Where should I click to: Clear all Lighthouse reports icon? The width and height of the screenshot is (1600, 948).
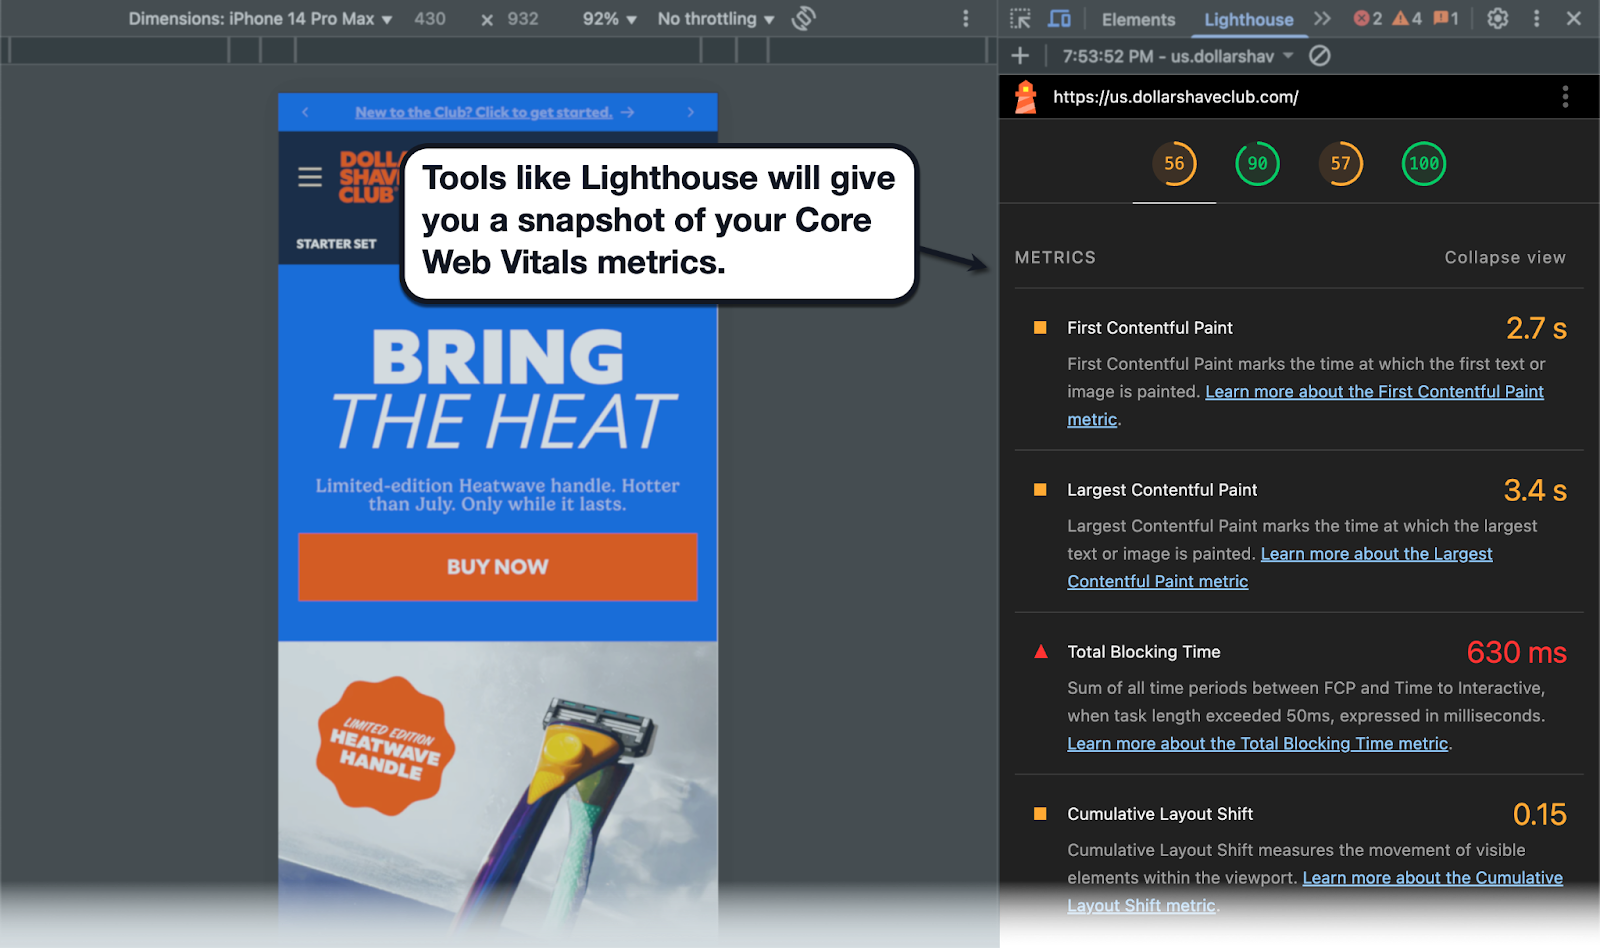(x=1320, y=56)
